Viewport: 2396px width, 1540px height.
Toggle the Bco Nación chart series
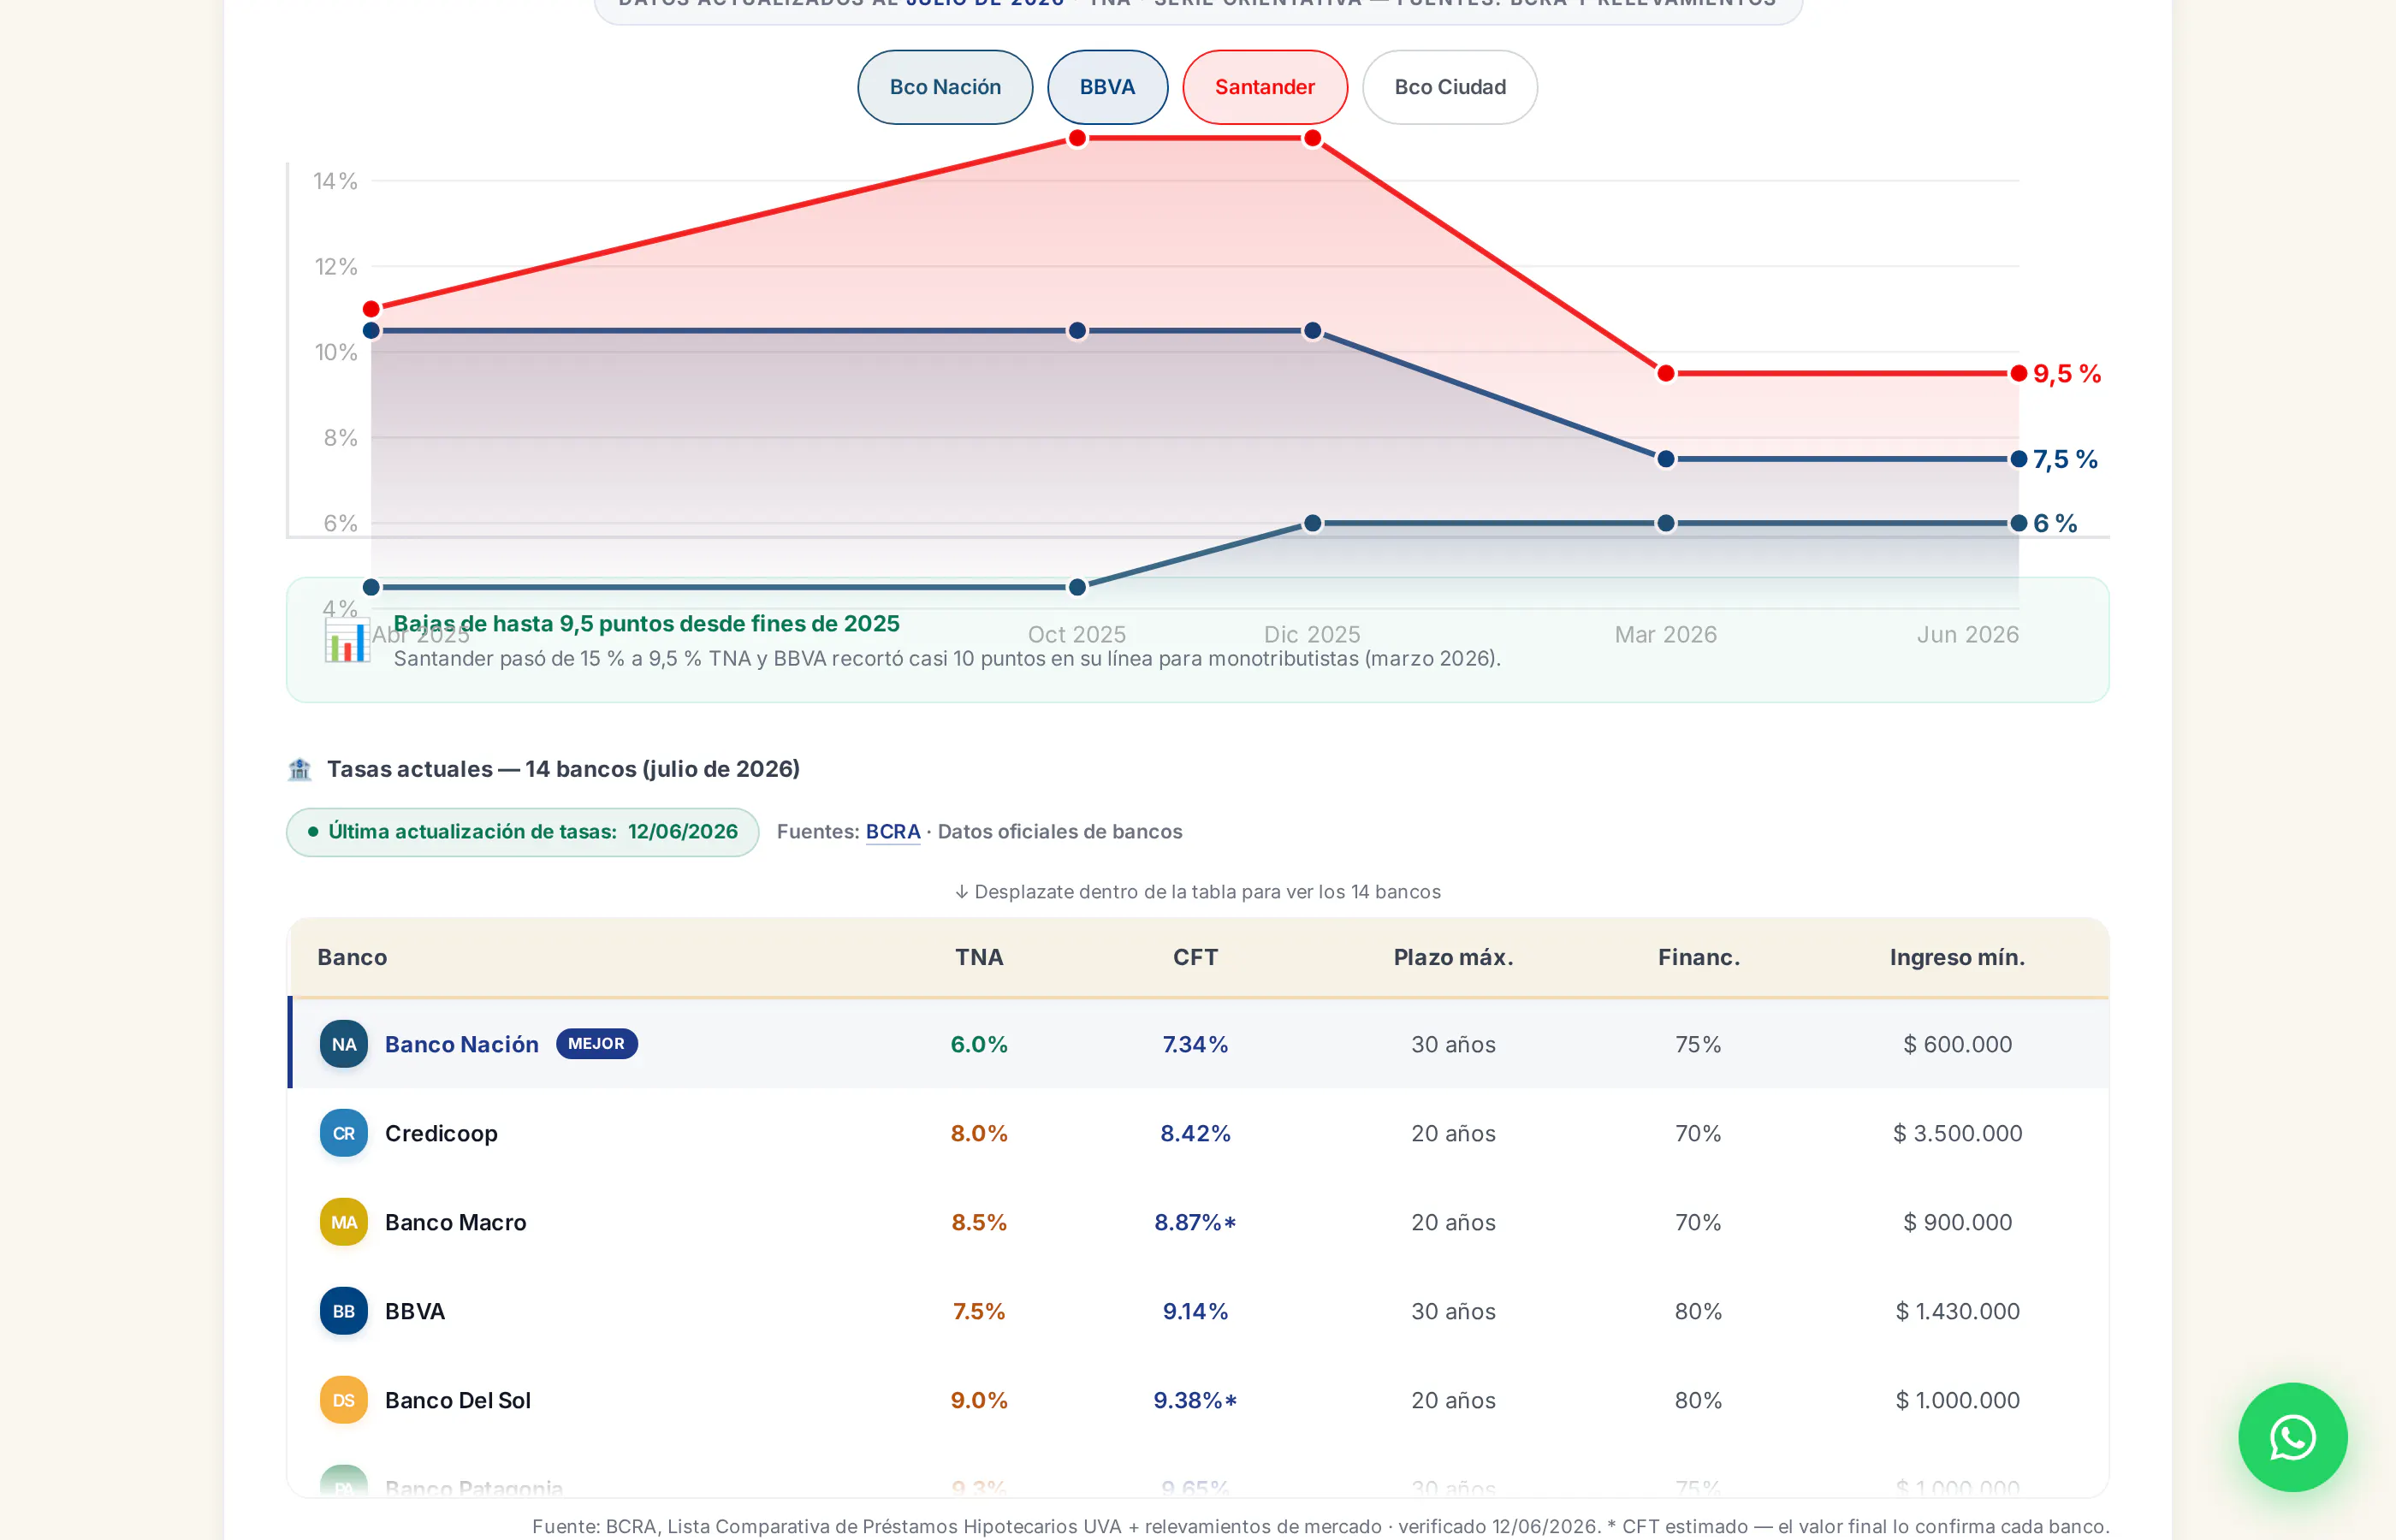(945, 87)
